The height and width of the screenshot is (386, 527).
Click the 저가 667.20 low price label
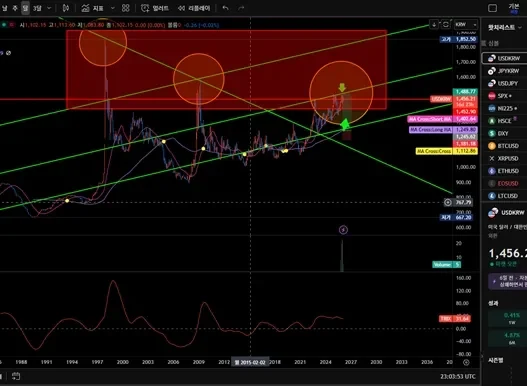(456, 218)
